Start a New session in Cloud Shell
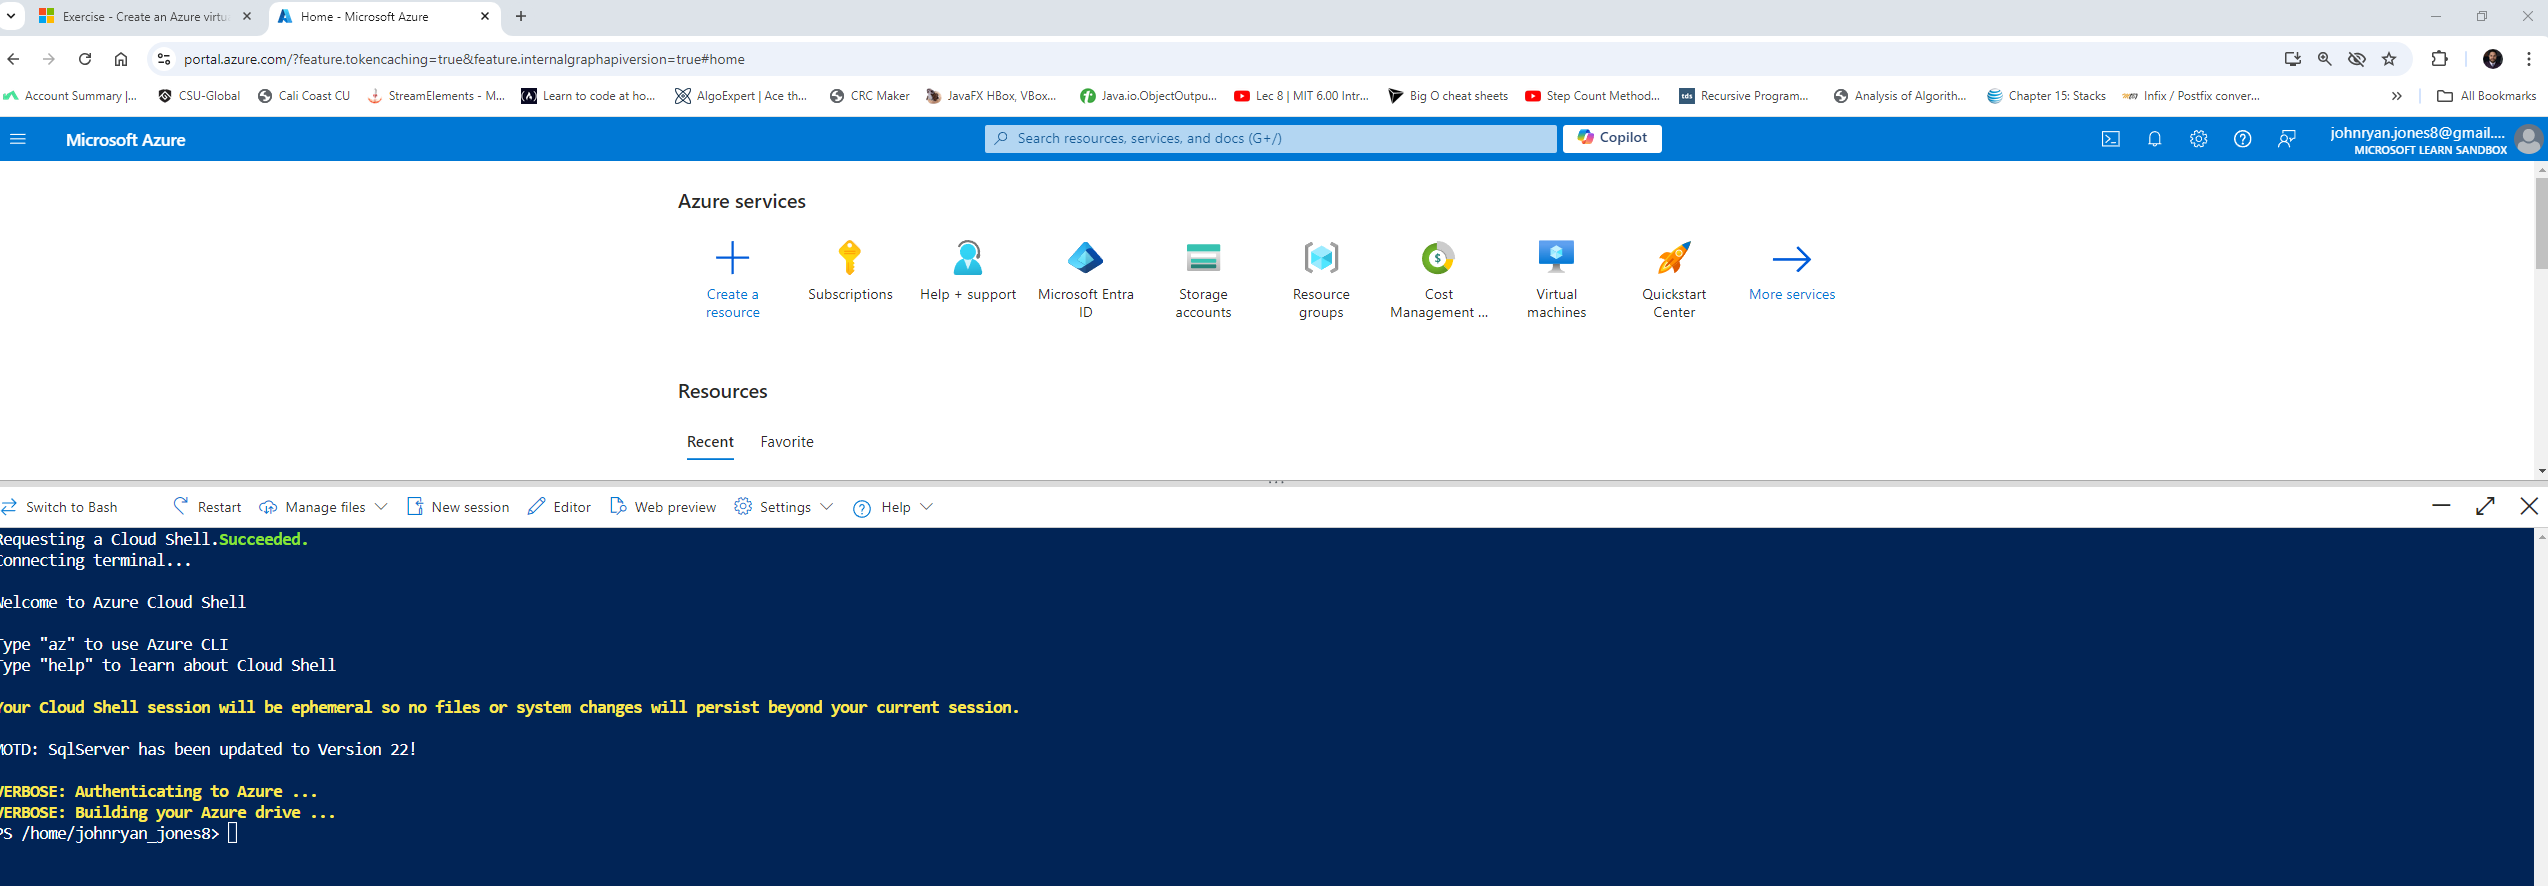The width and height of the screenshot is (2548, 886). (458, 507)
